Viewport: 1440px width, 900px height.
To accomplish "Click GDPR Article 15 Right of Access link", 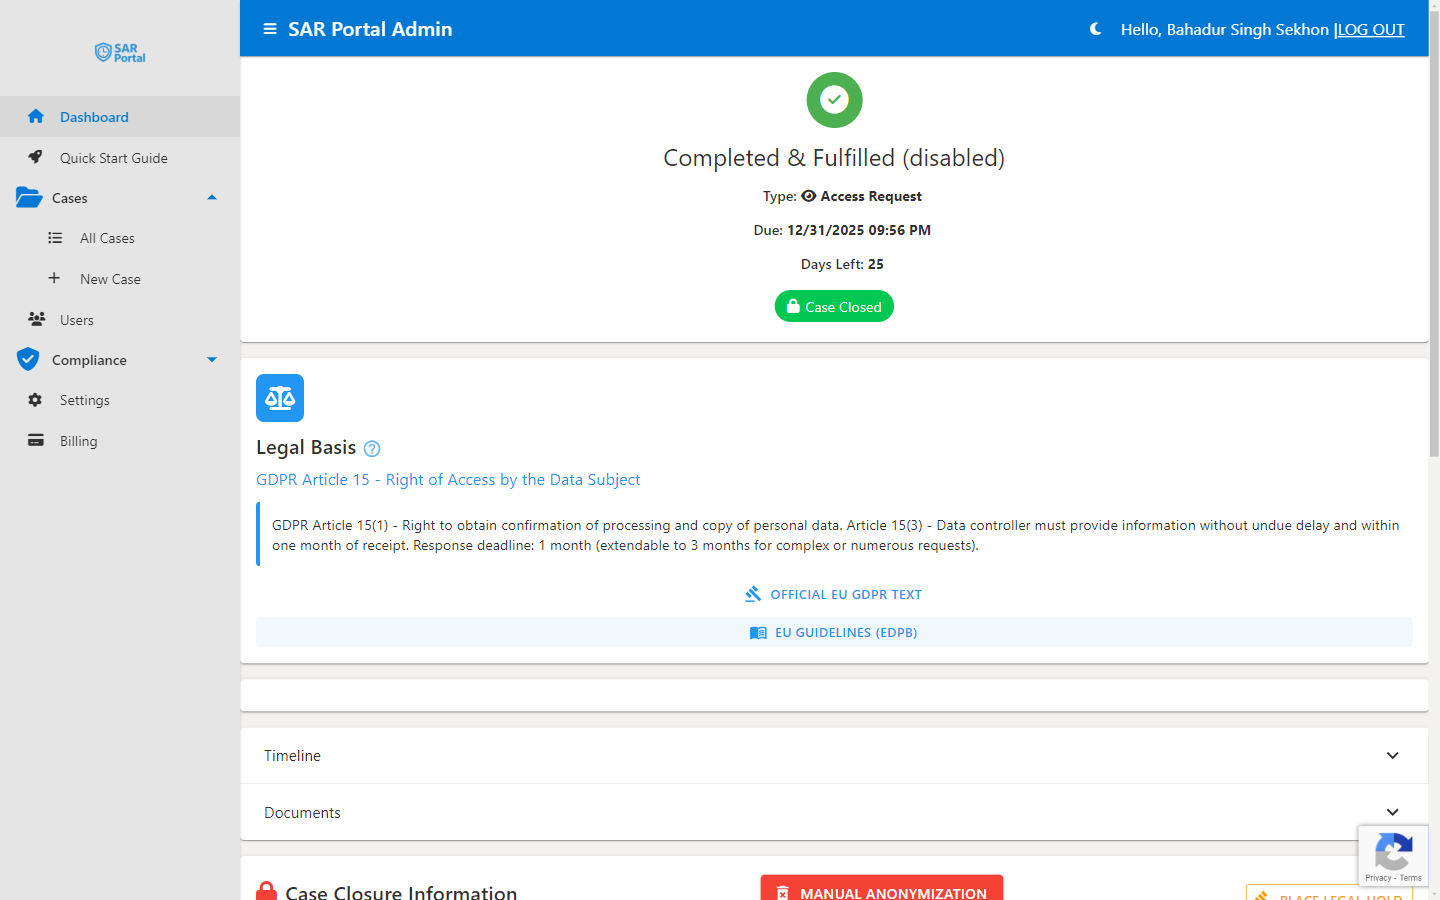I will click(x=448, y=479).
